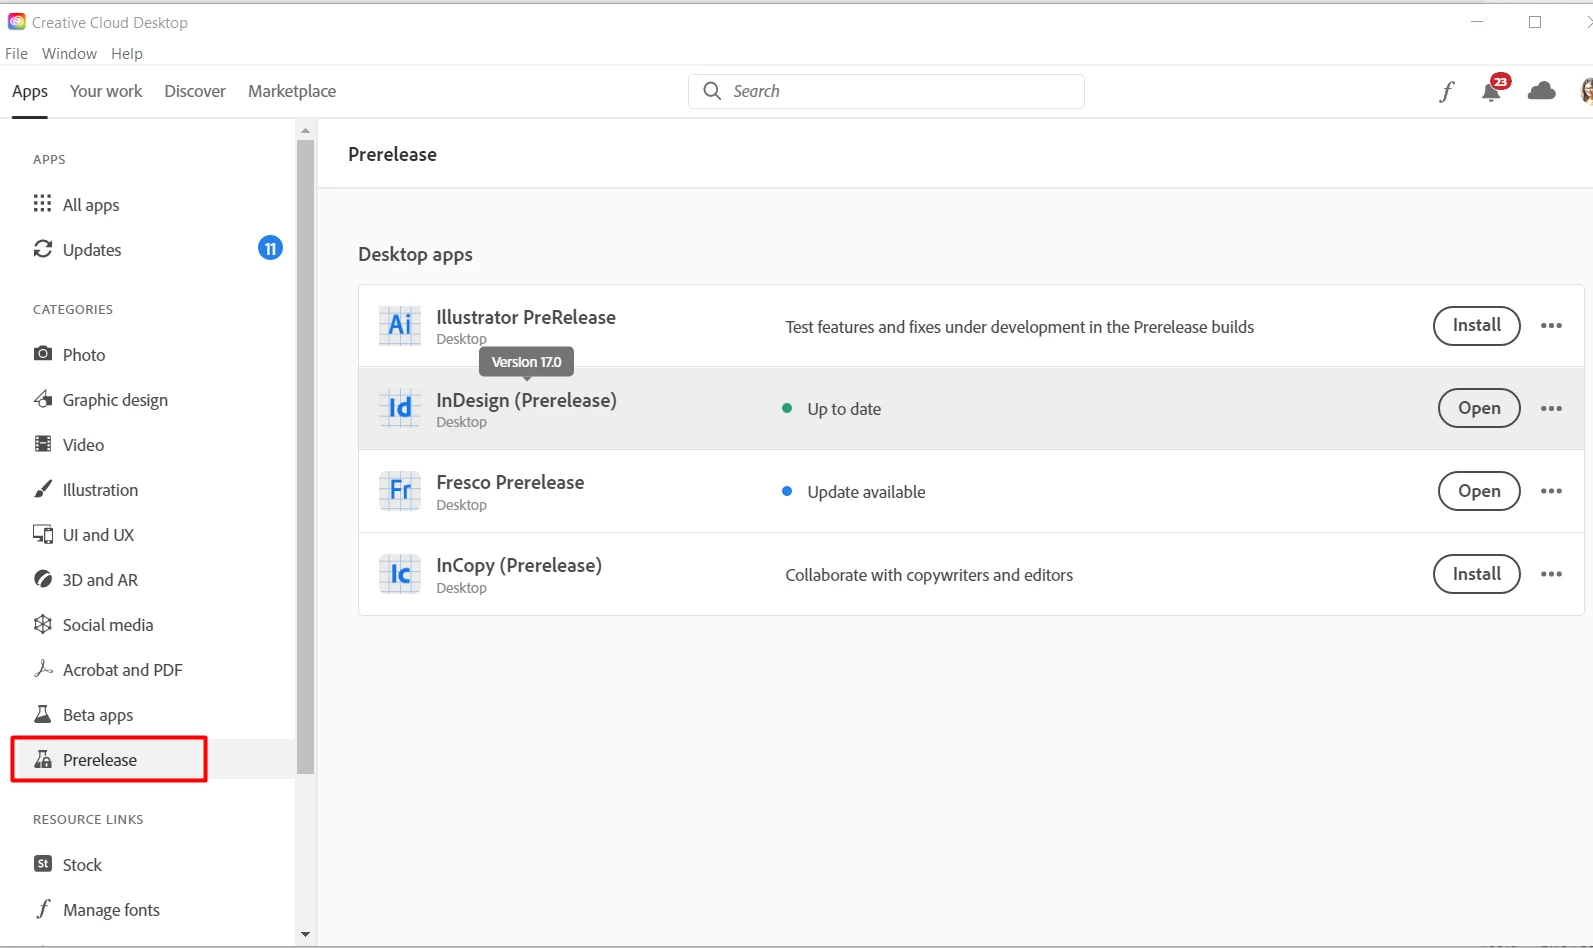Click the user profile avatar

(x=1587, y=91)
